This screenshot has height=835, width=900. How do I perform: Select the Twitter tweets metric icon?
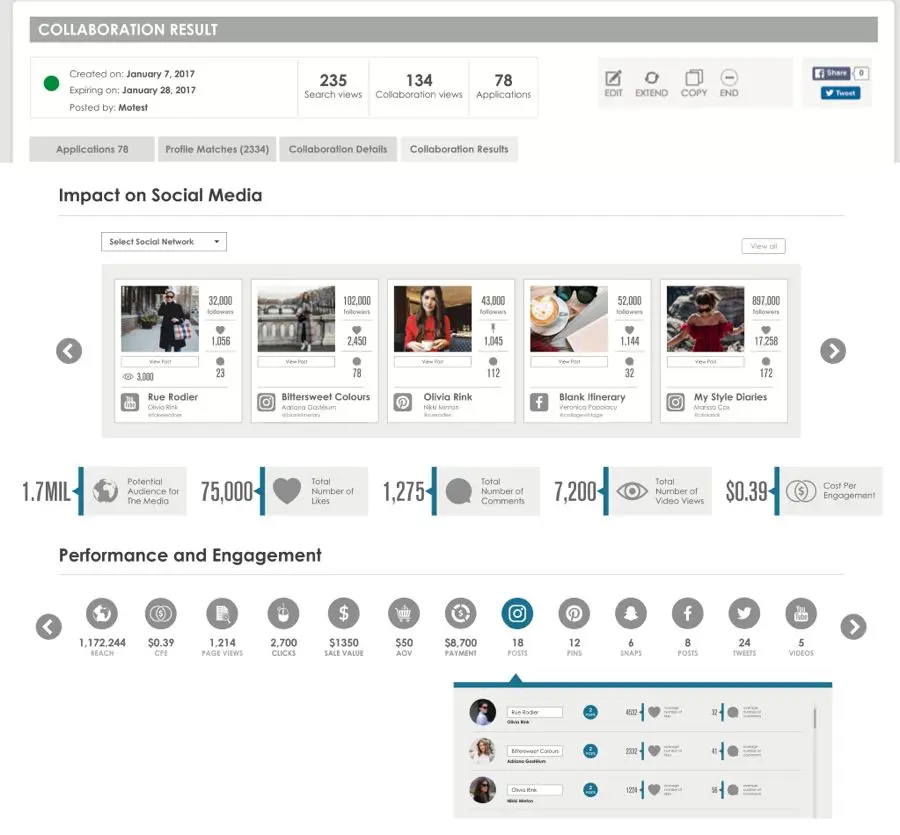pos(744,613)
